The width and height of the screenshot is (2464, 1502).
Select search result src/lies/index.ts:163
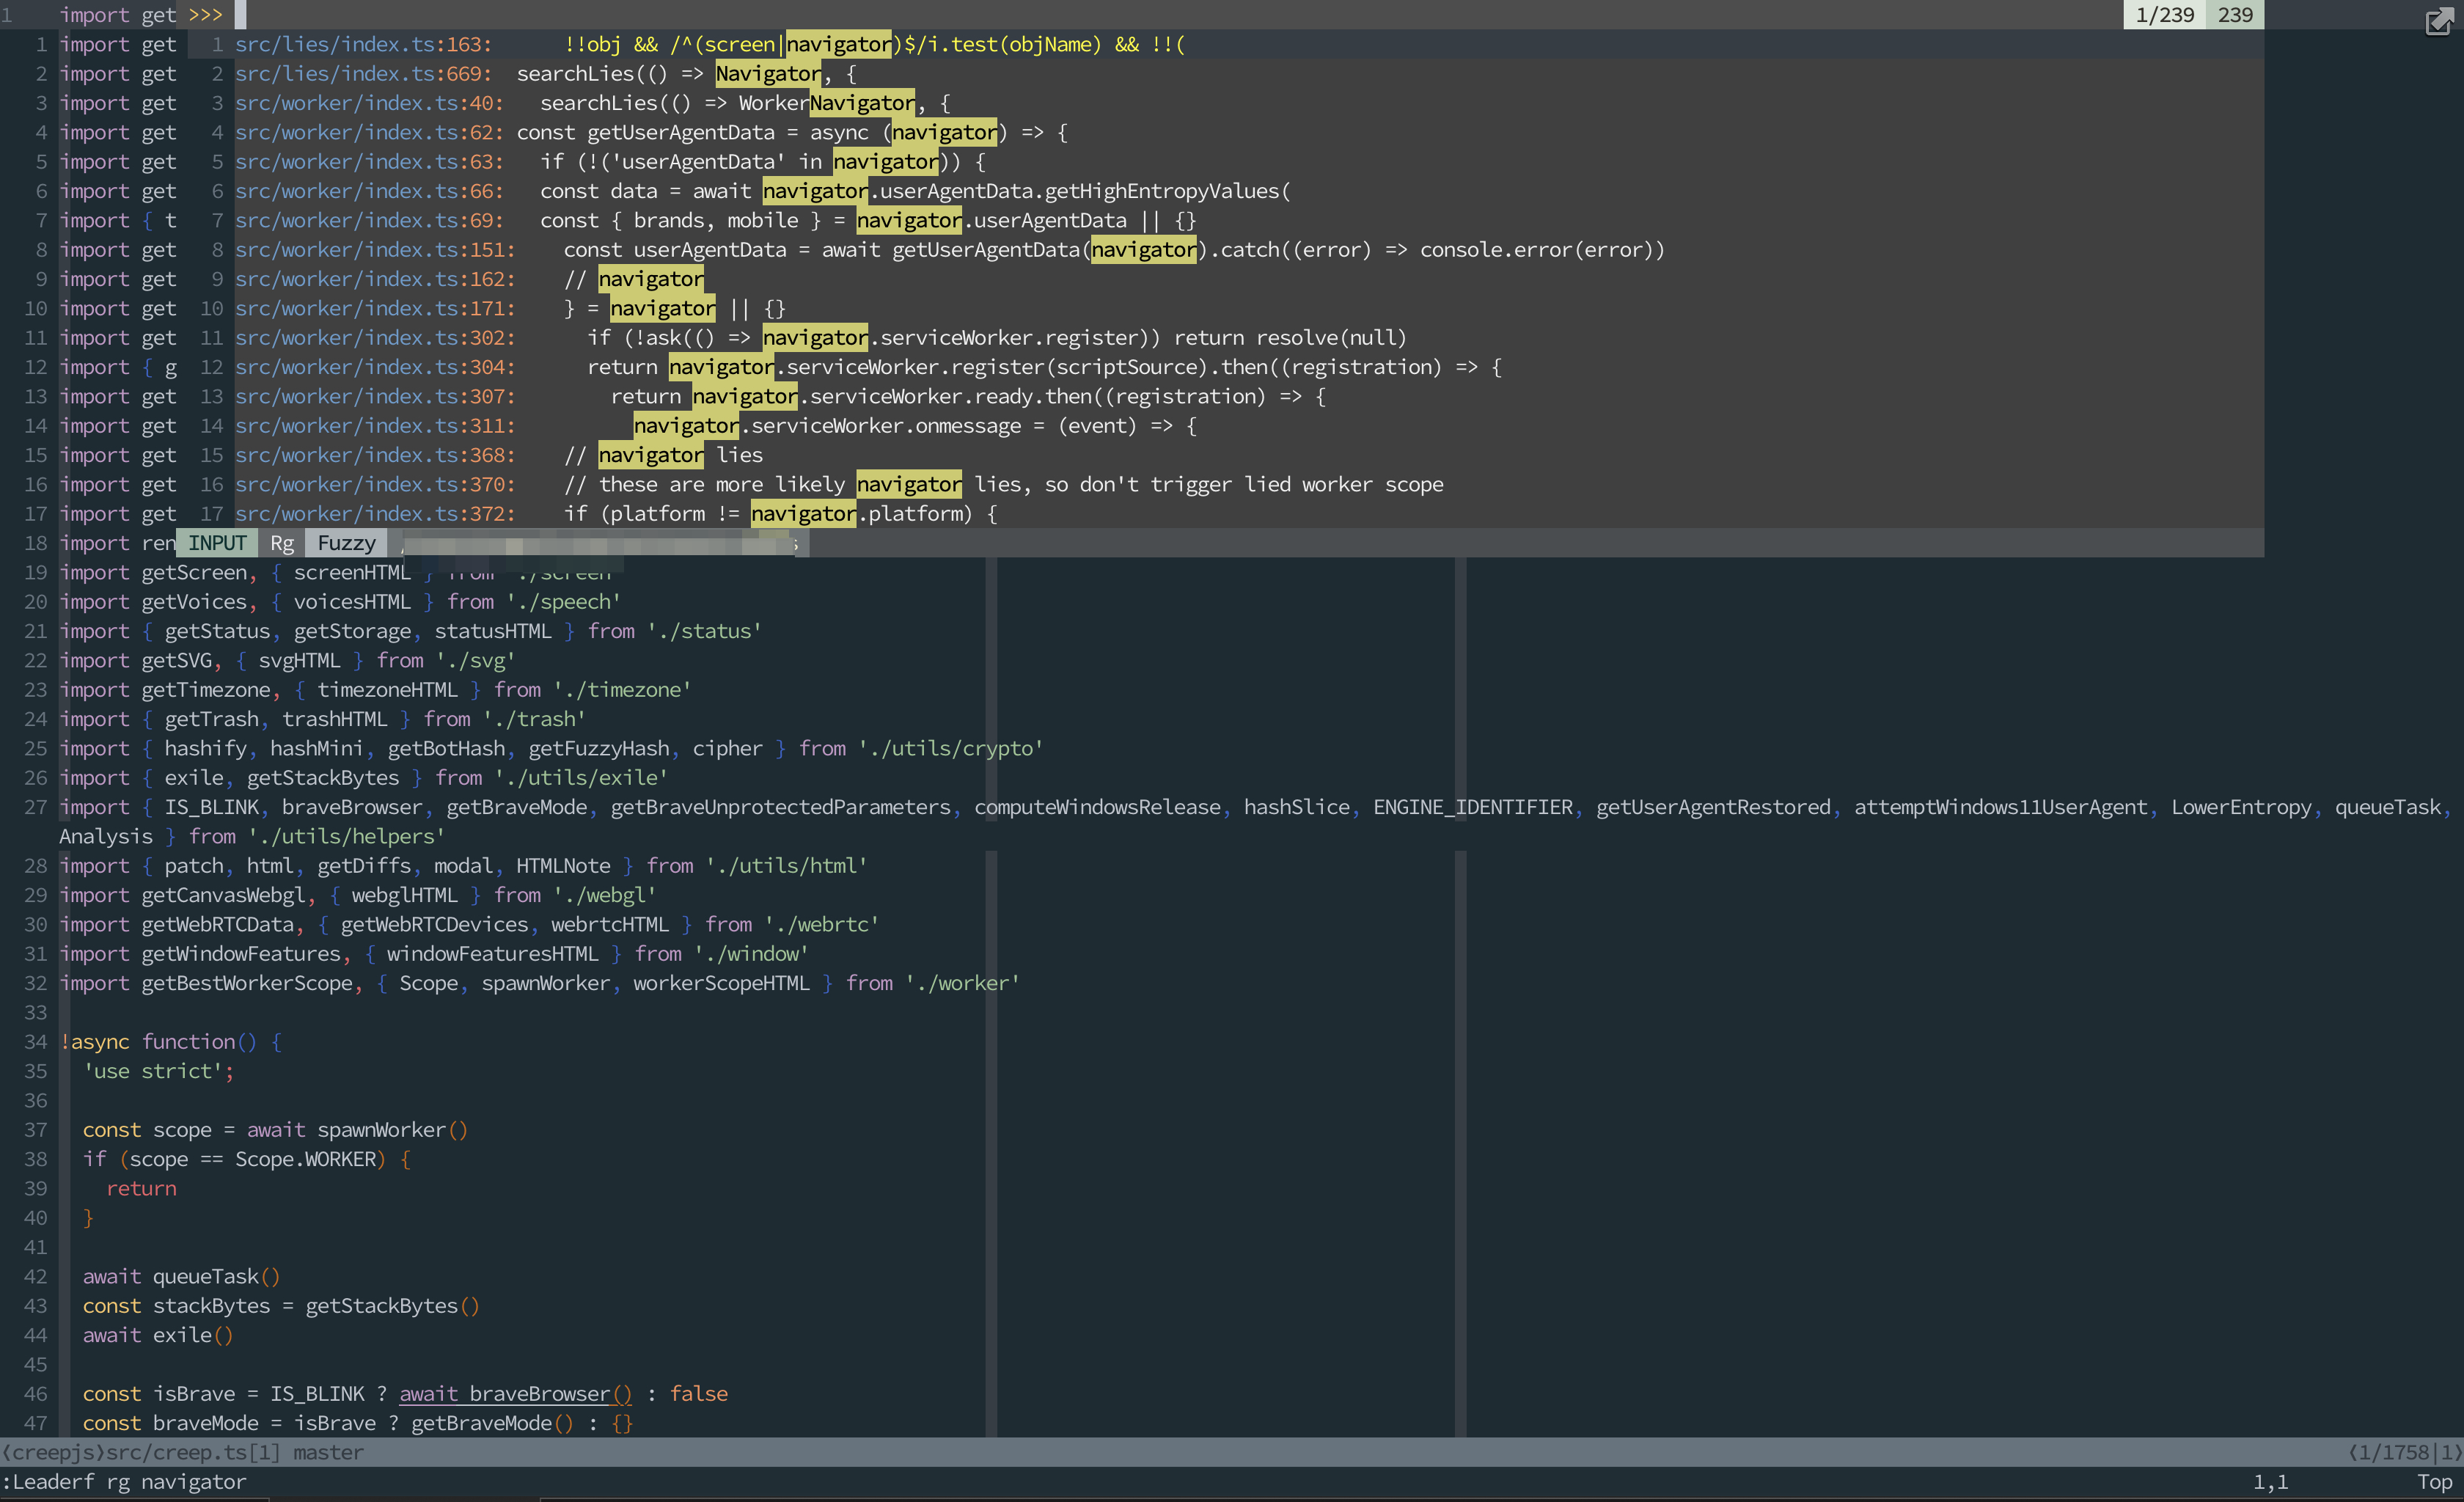click(x=362, y=44)
